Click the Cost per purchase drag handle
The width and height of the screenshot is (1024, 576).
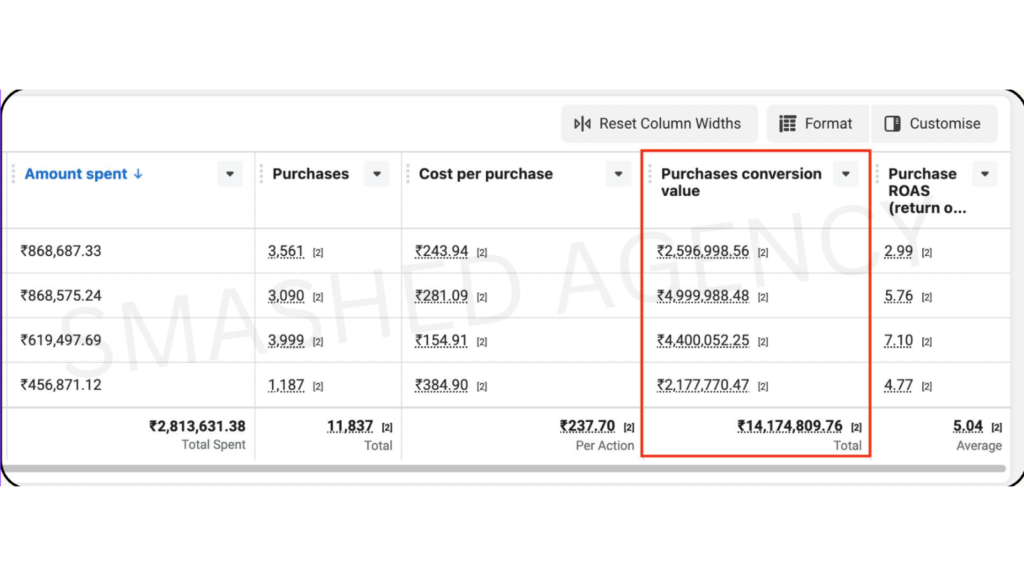click(x=408, y=174)
